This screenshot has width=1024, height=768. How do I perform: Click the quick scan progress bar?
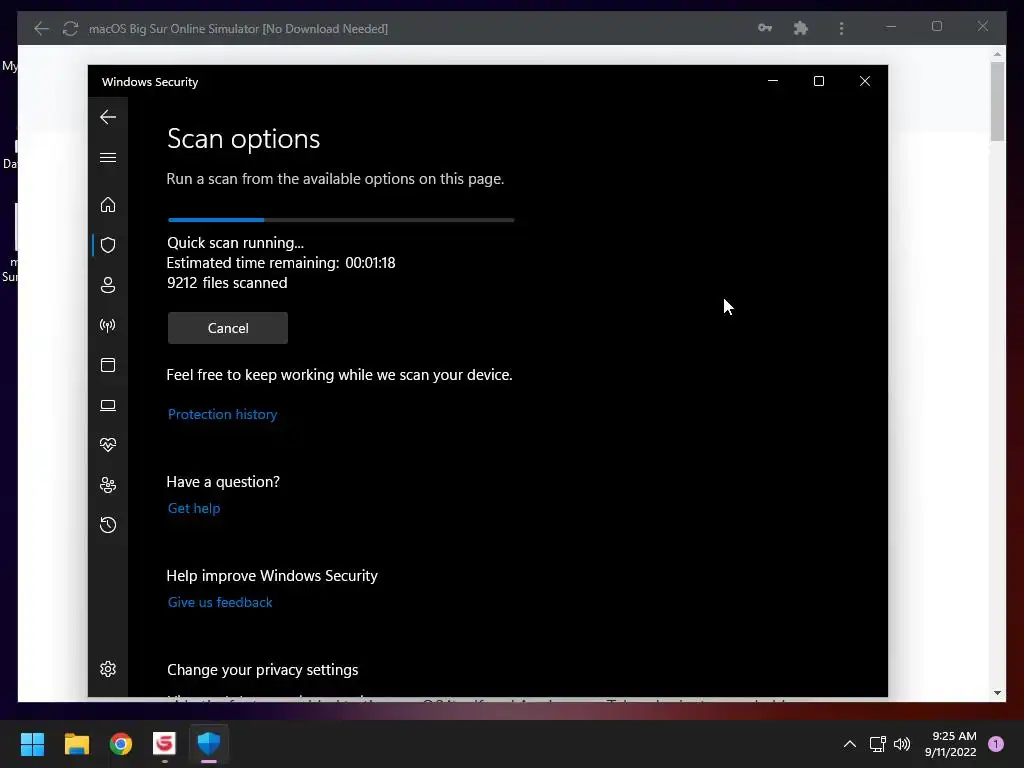point(341,220)
